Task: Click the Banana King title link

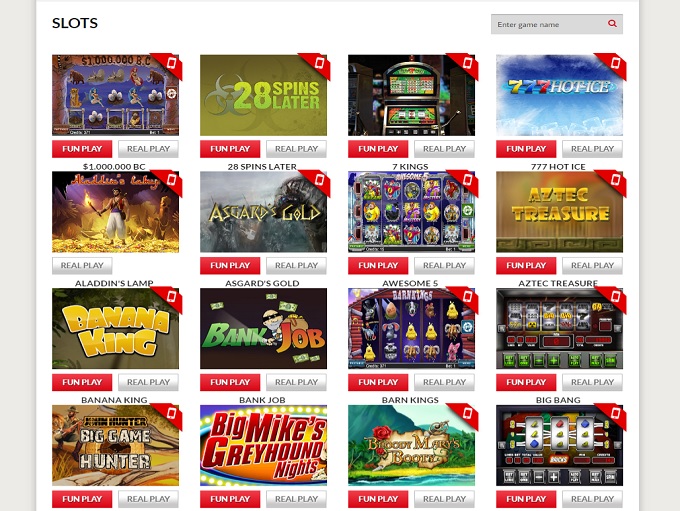Action: tap(114, 400)
